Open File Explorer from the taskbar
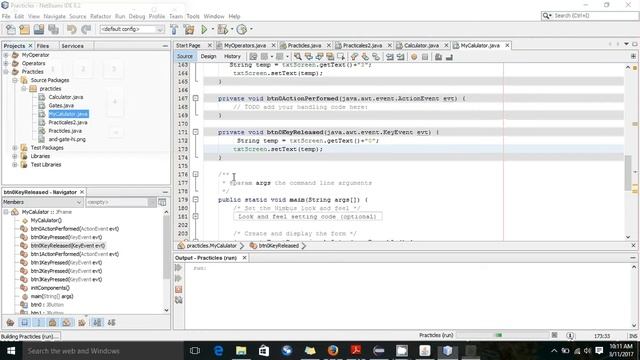640x360 pixels. click(x=241, y=351)
